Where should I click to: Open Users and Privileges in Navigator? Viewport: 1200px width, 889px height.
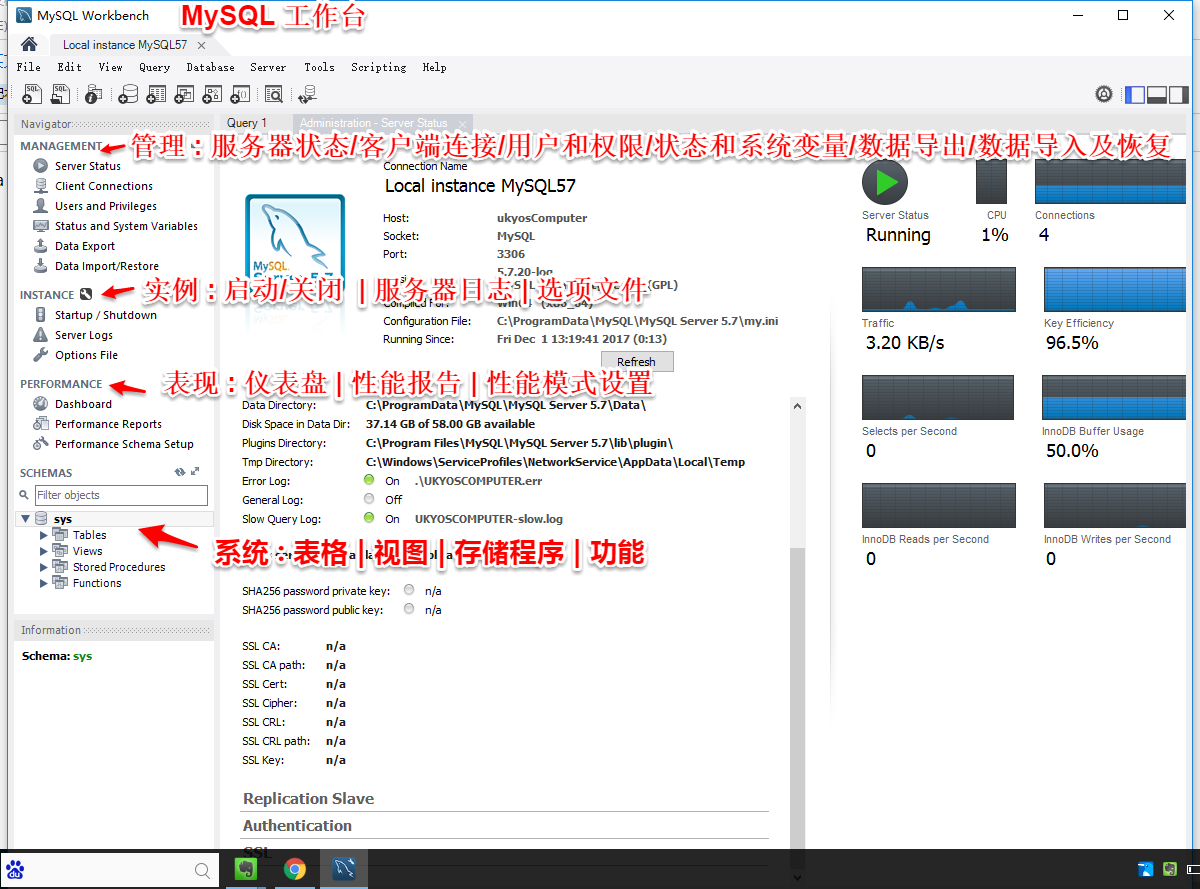(x=105, y=206)
